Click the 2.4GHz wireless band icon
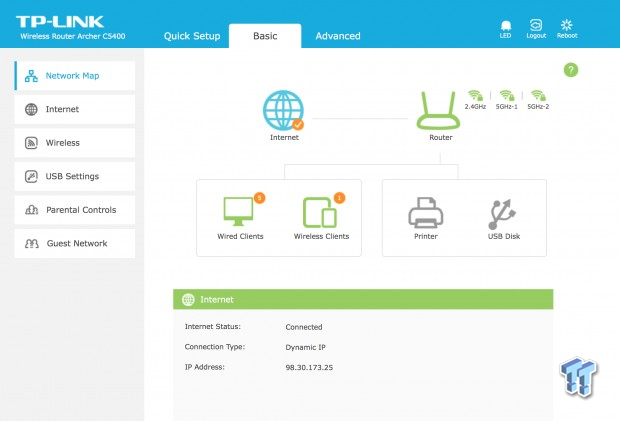 [x=475, y=95]
